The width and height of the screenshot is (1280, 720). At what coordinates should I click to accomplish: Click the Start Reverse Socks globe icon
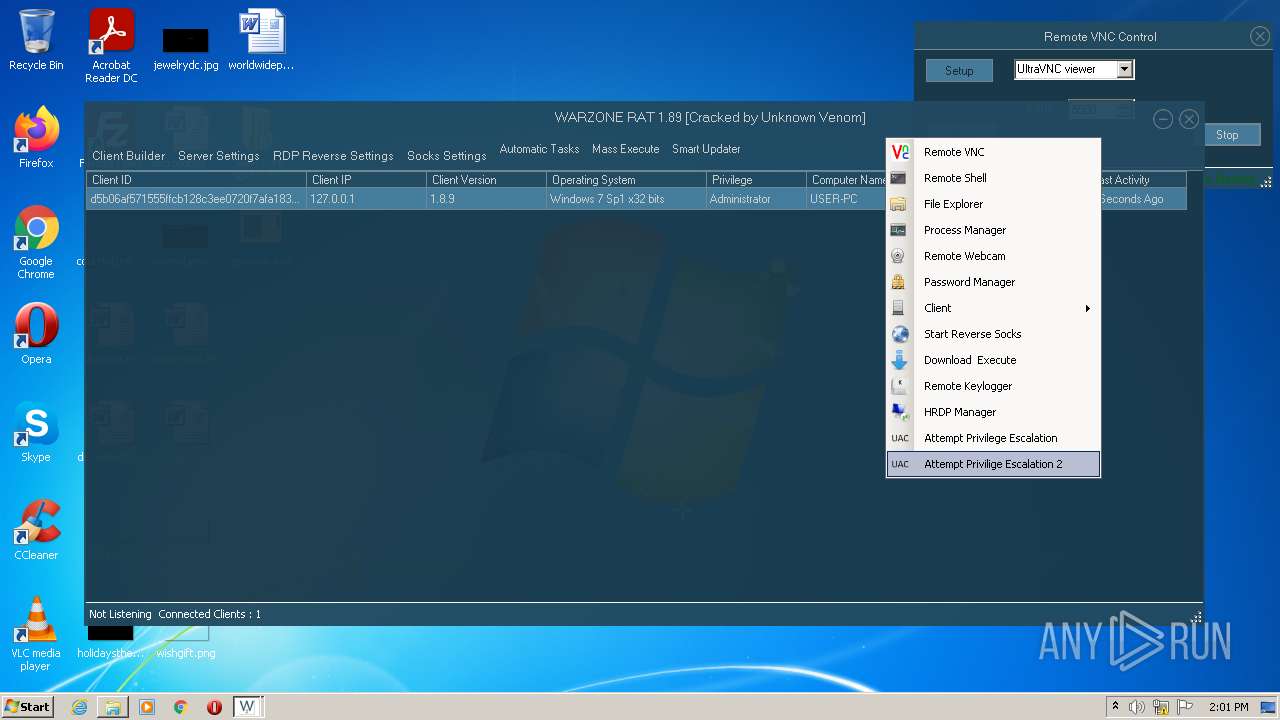[x=900, y=334]
